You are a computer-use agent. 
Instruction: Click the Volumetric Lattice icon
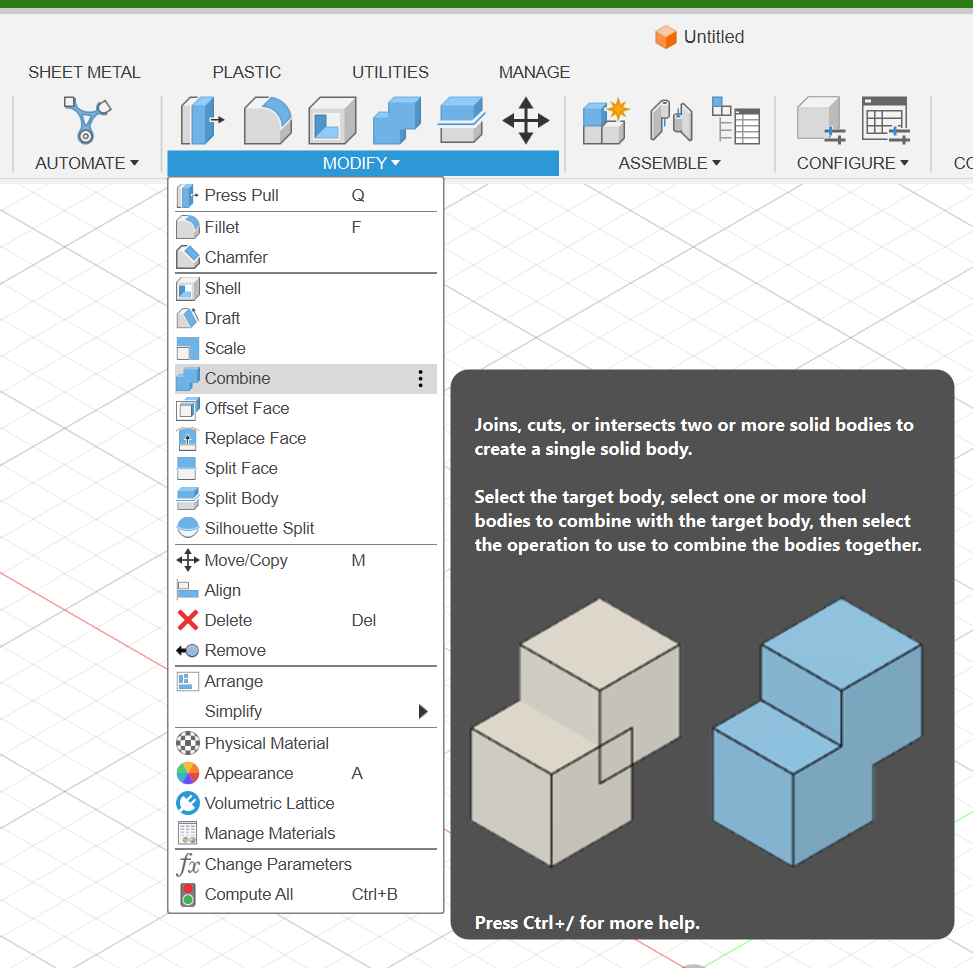(189, 803)
